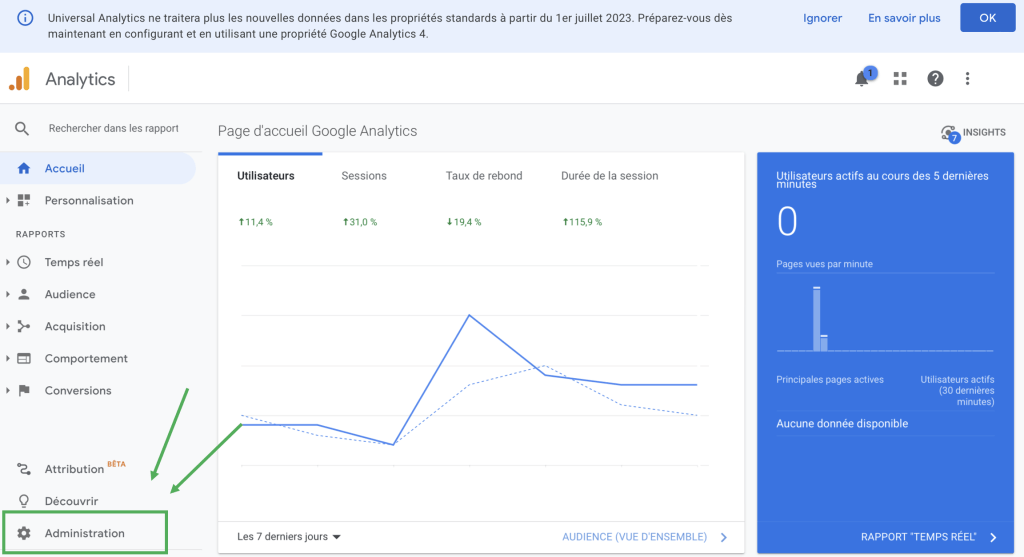Confirm the banner with OK button

pyautogui.click(x=987, y=18)
